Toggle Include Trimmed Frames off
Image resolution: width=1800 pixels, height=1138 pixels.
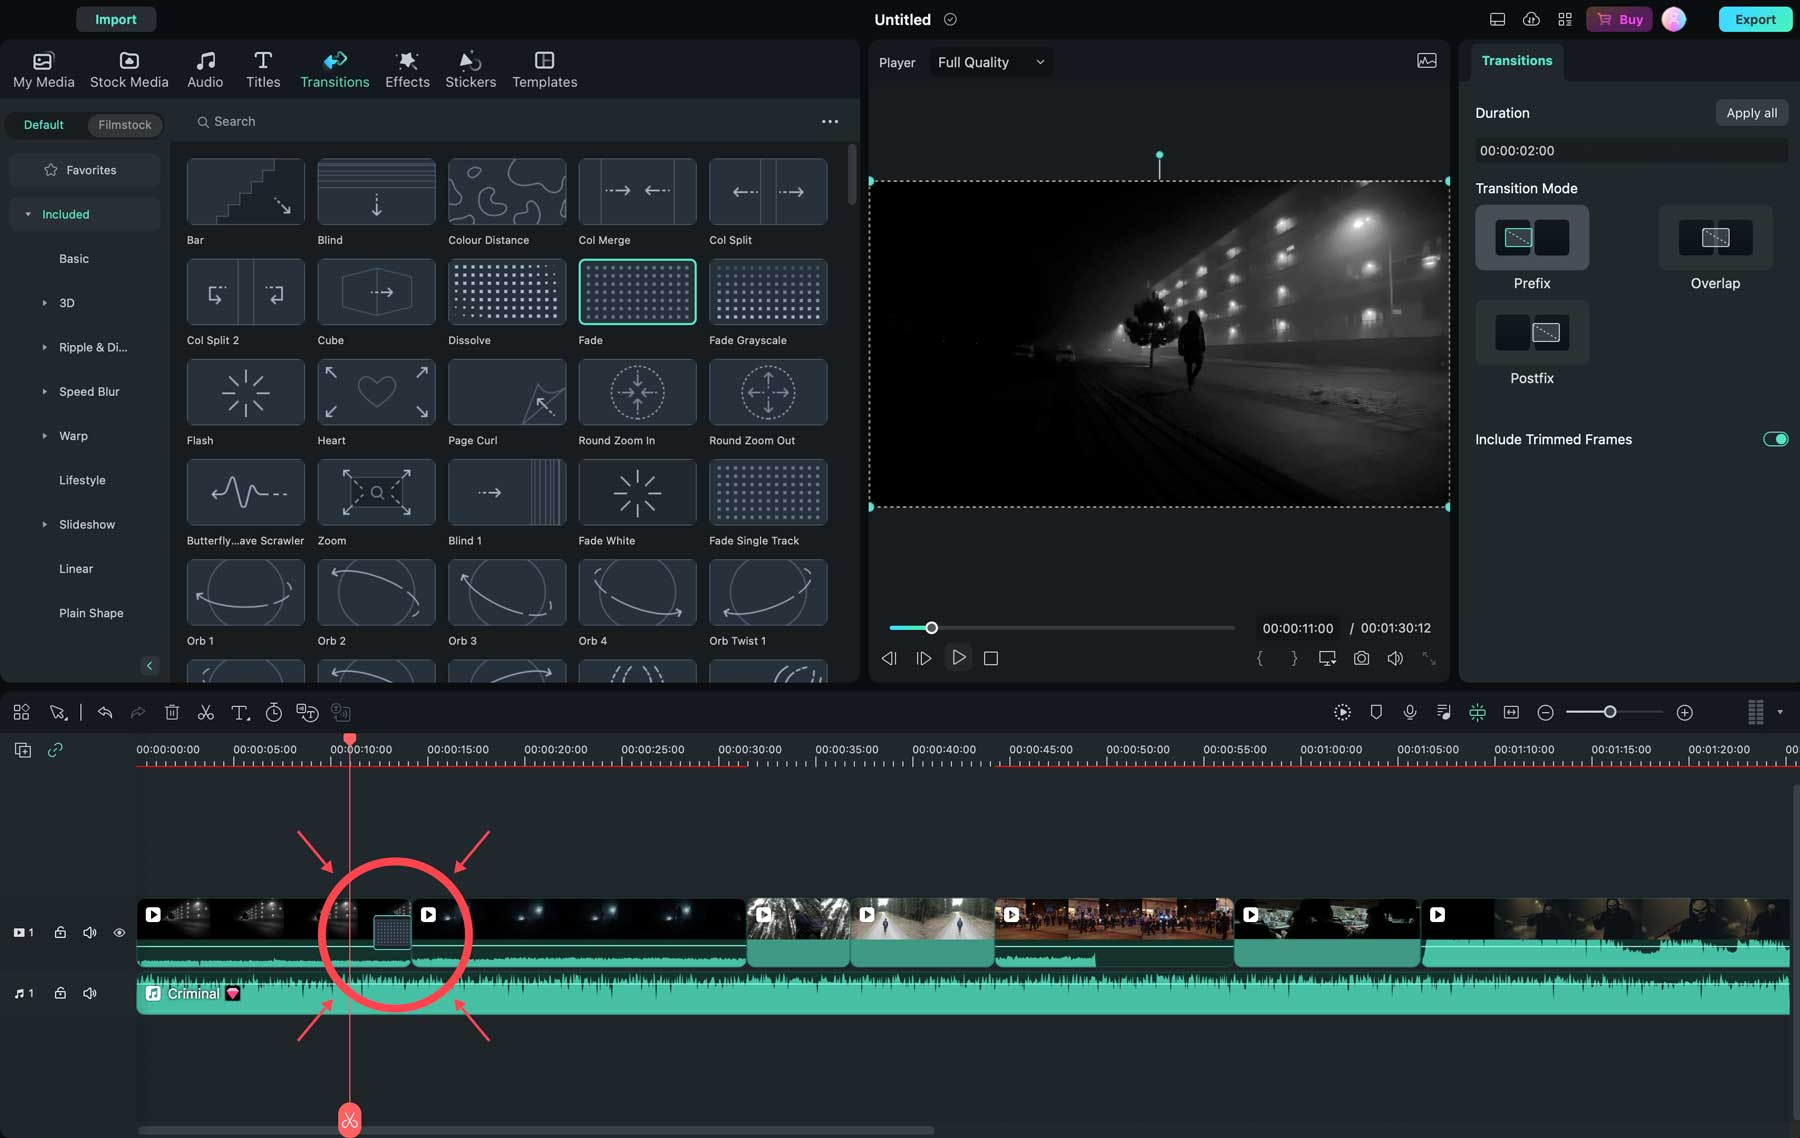click(1775, 438)
